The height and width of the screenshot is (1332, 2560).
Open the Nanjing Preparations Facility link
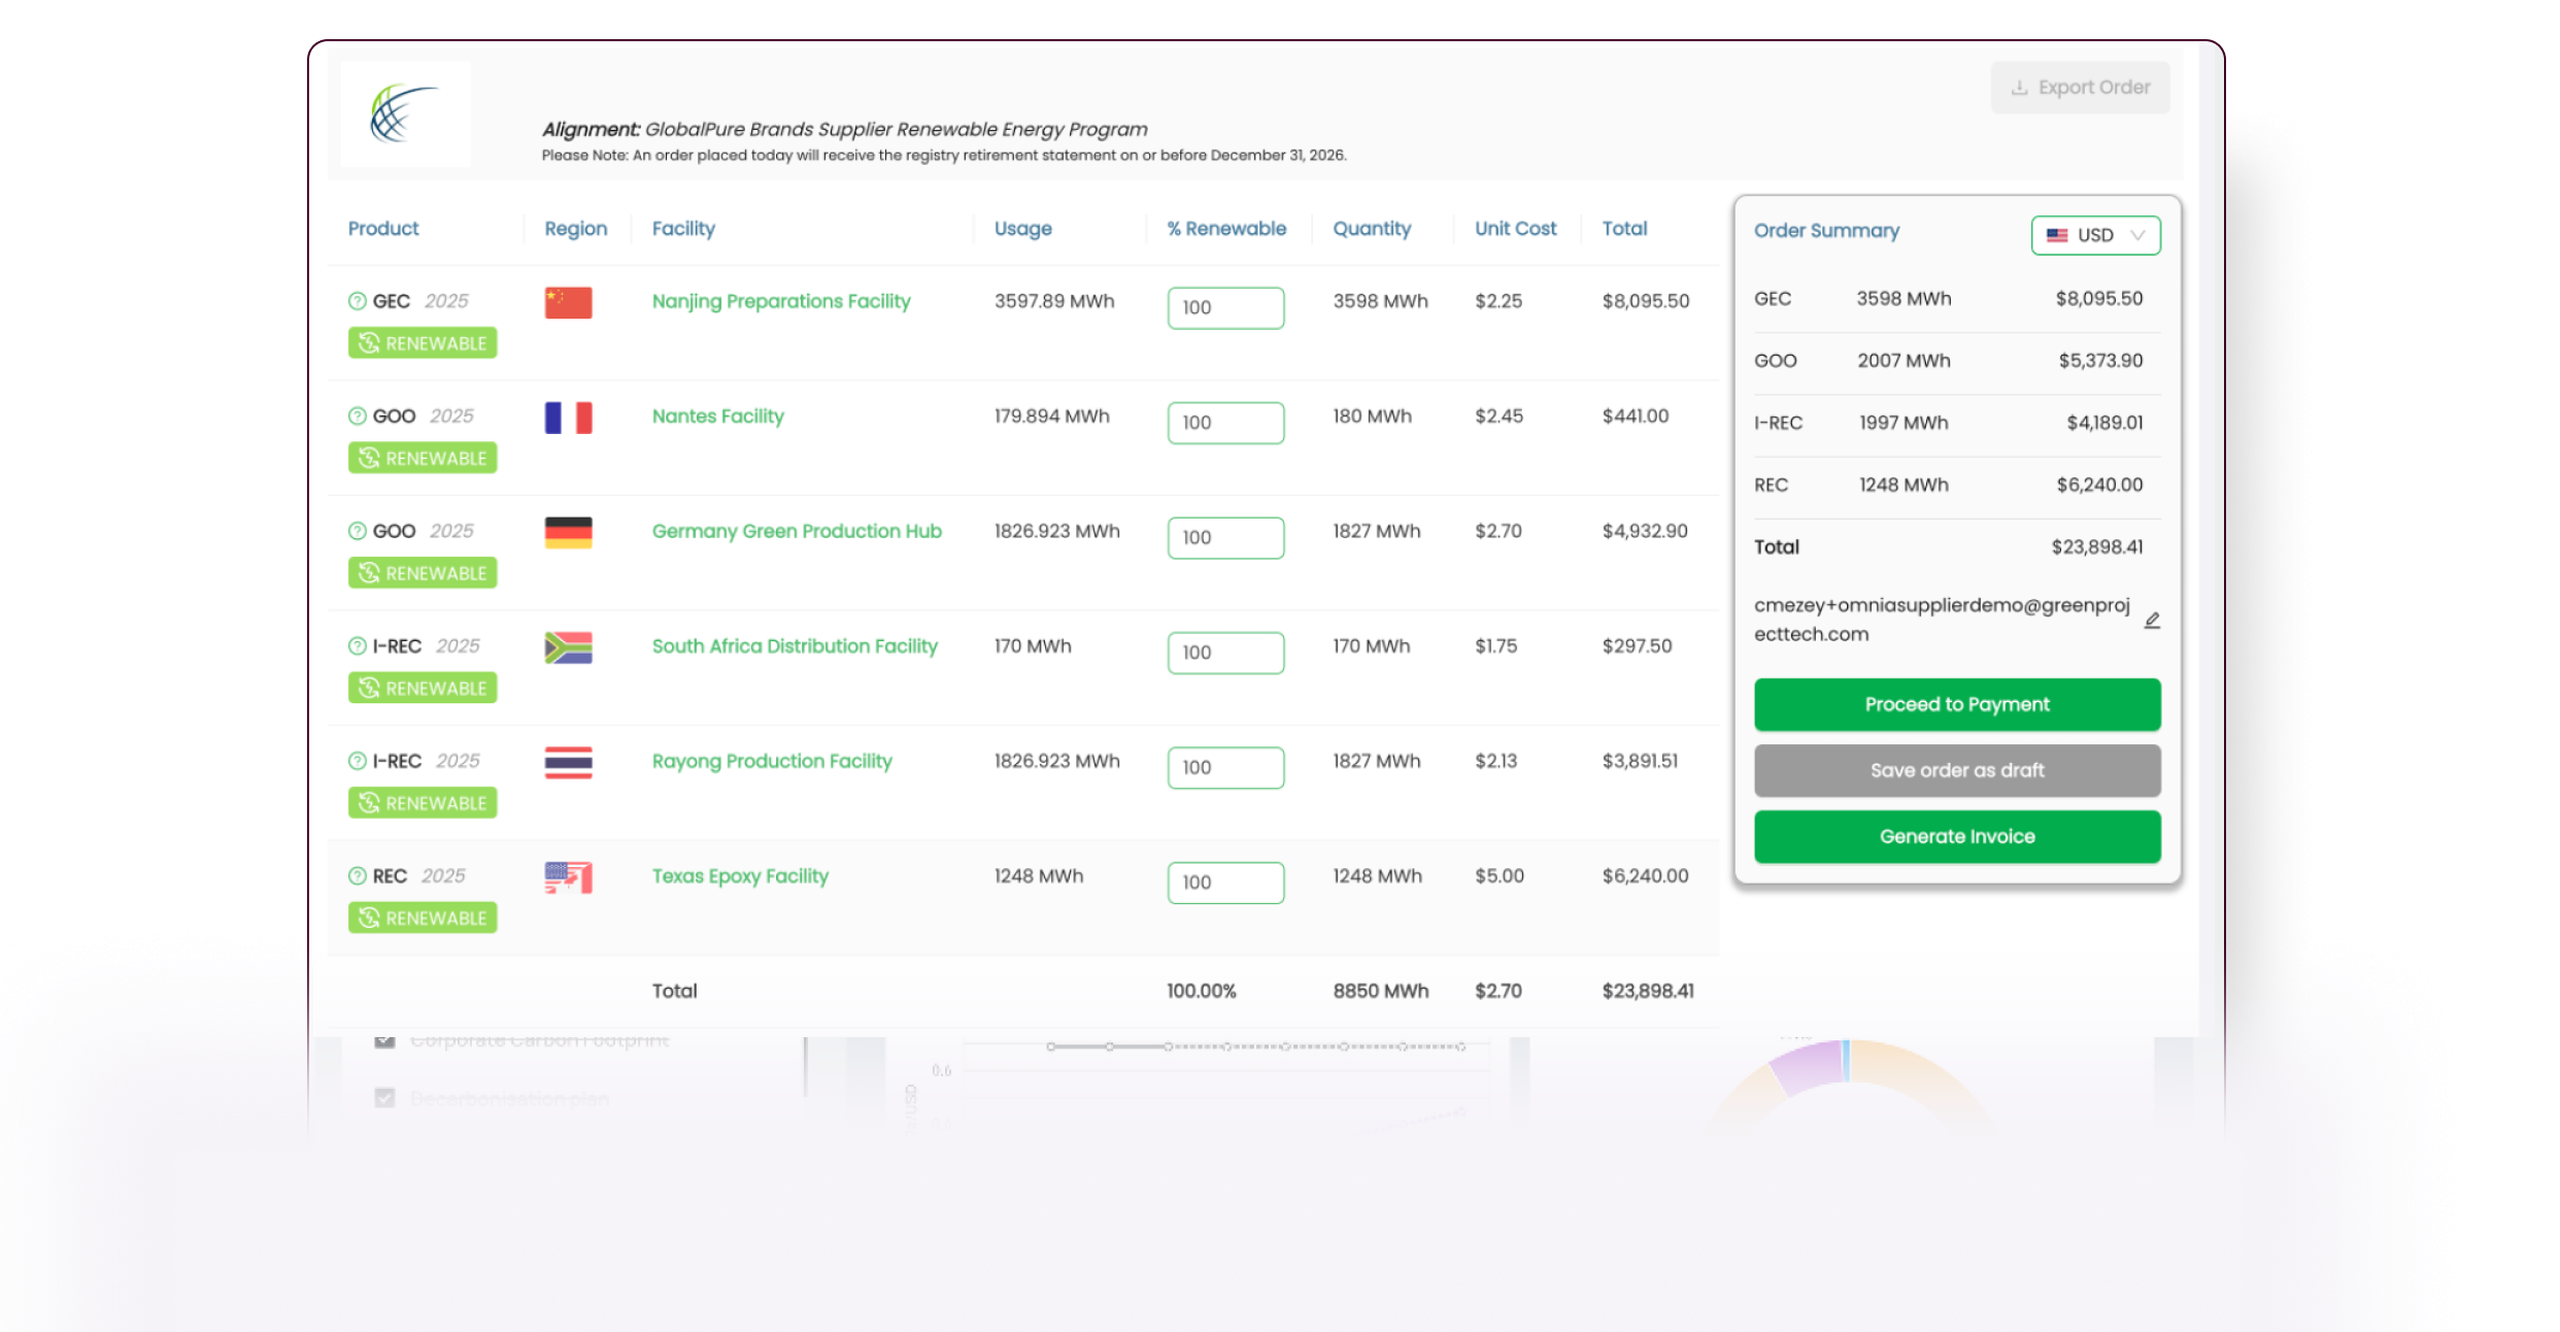[781, 302]
